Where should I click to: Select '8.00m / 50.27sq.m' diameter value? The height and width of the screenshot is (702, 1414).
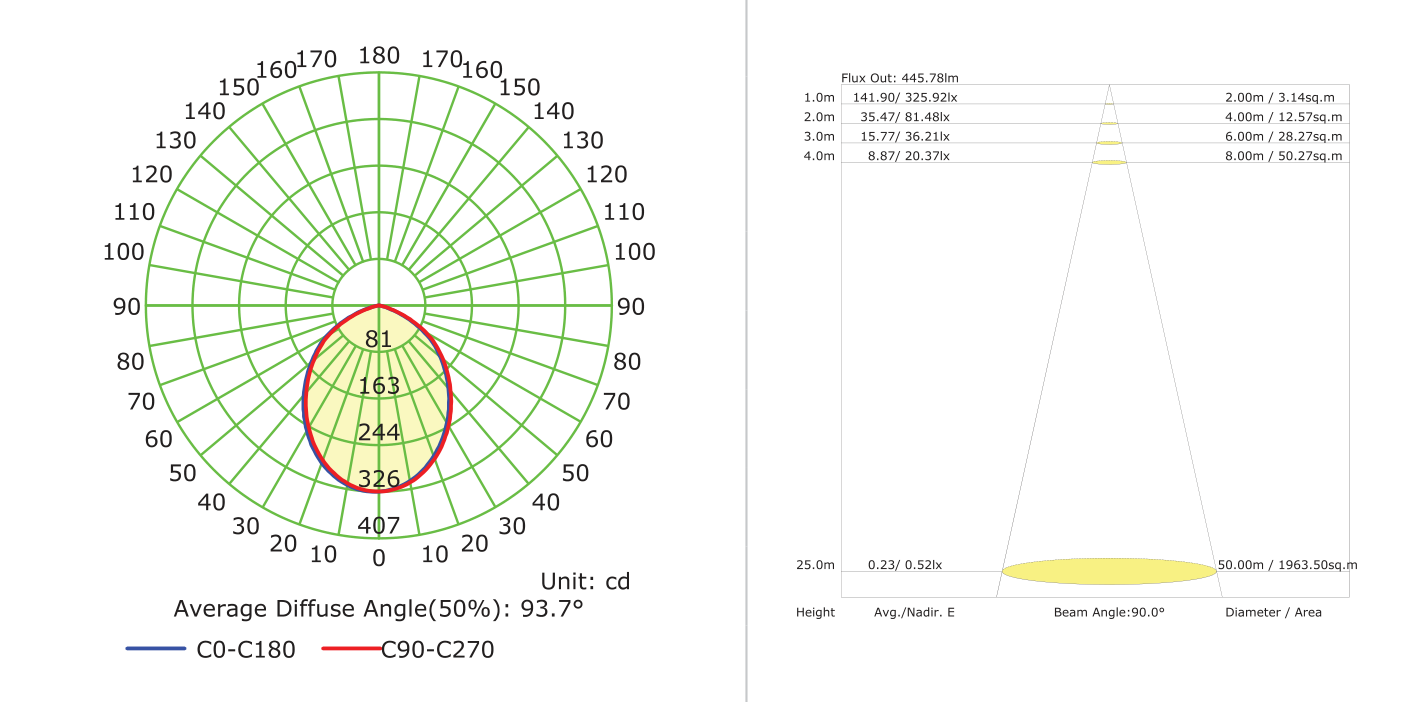(1284, 156)
